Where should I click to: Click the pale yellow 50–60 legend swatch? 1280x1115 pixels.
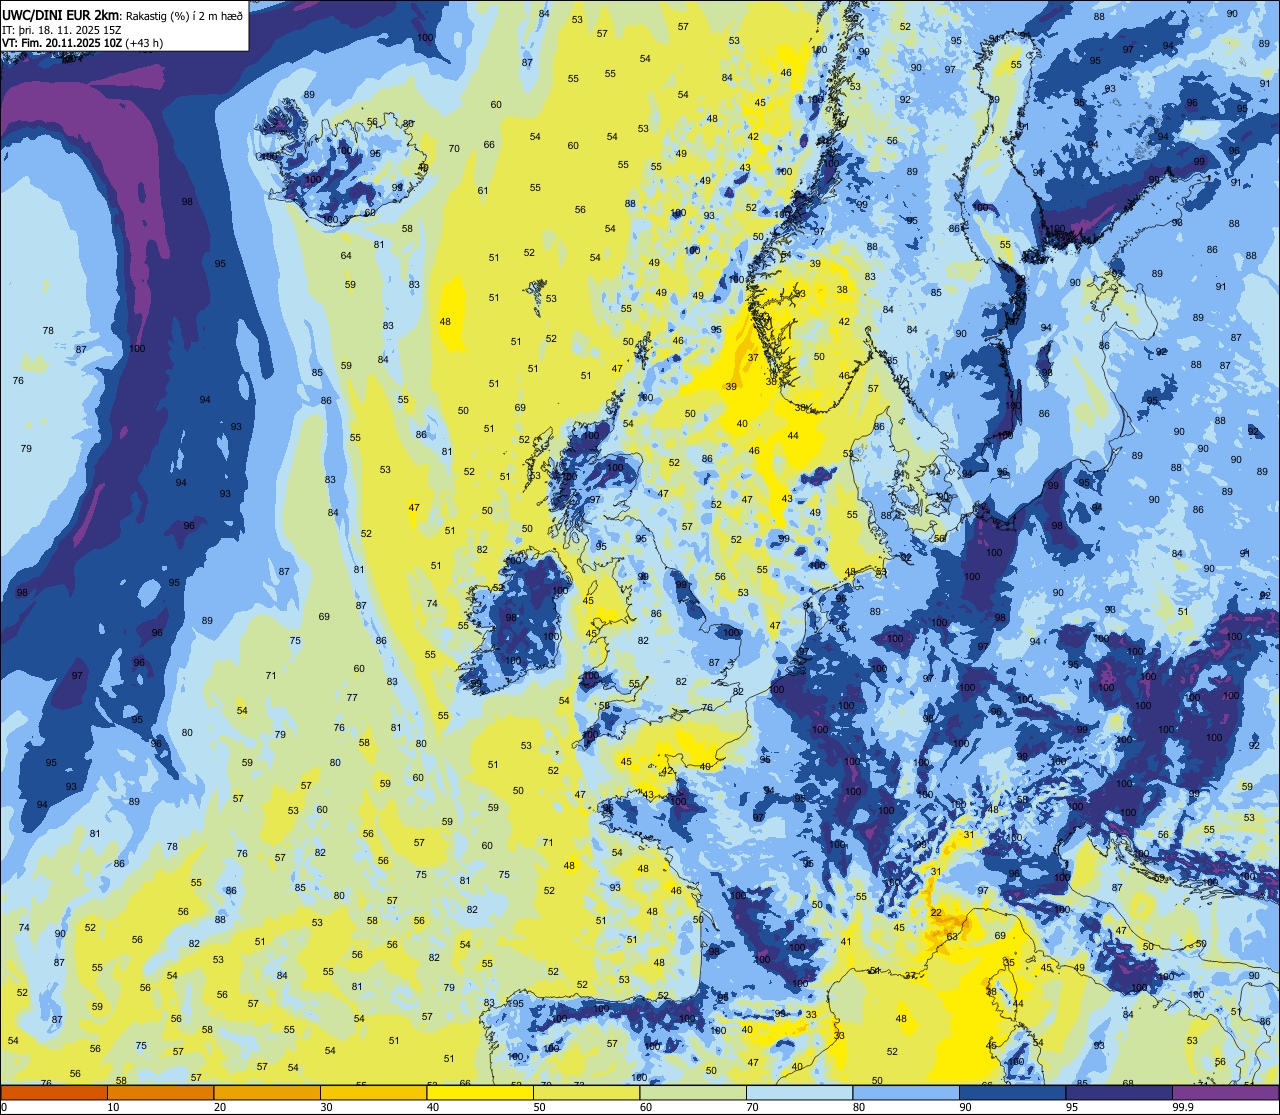coord(586,1092)
